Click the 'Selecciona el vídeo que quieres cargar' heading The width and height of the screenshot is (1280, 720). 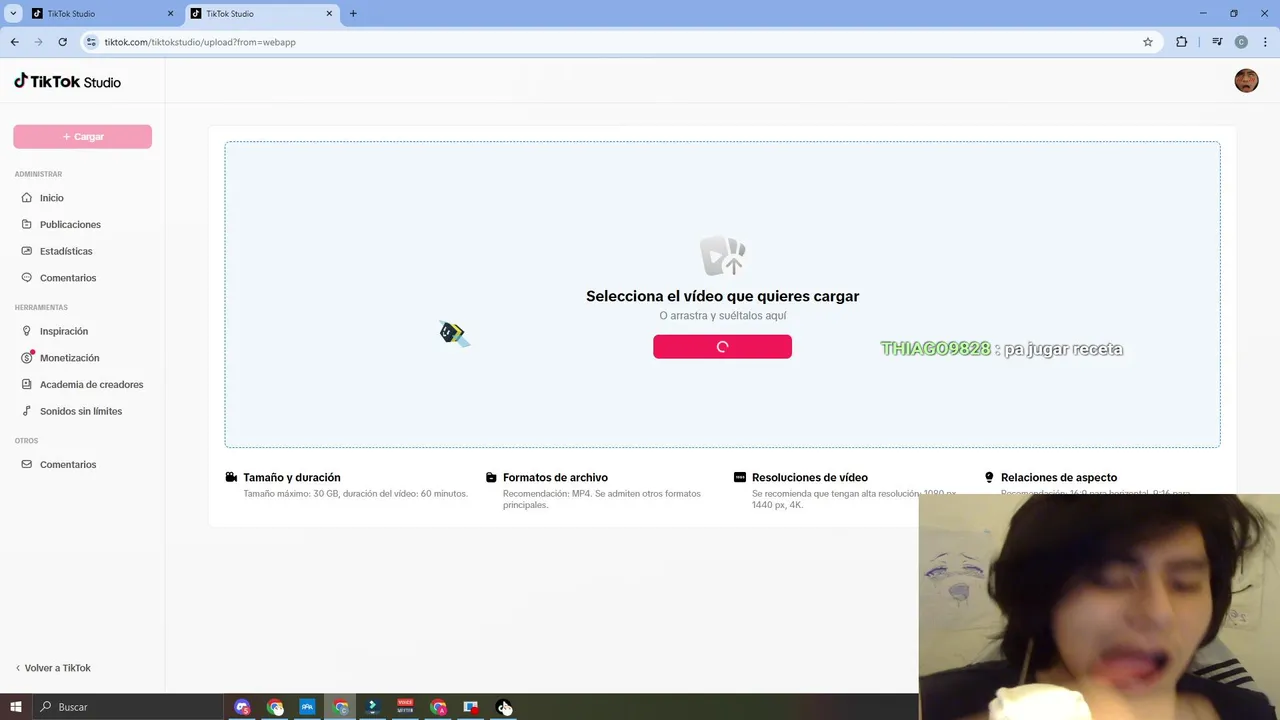[x=722, y=296]
